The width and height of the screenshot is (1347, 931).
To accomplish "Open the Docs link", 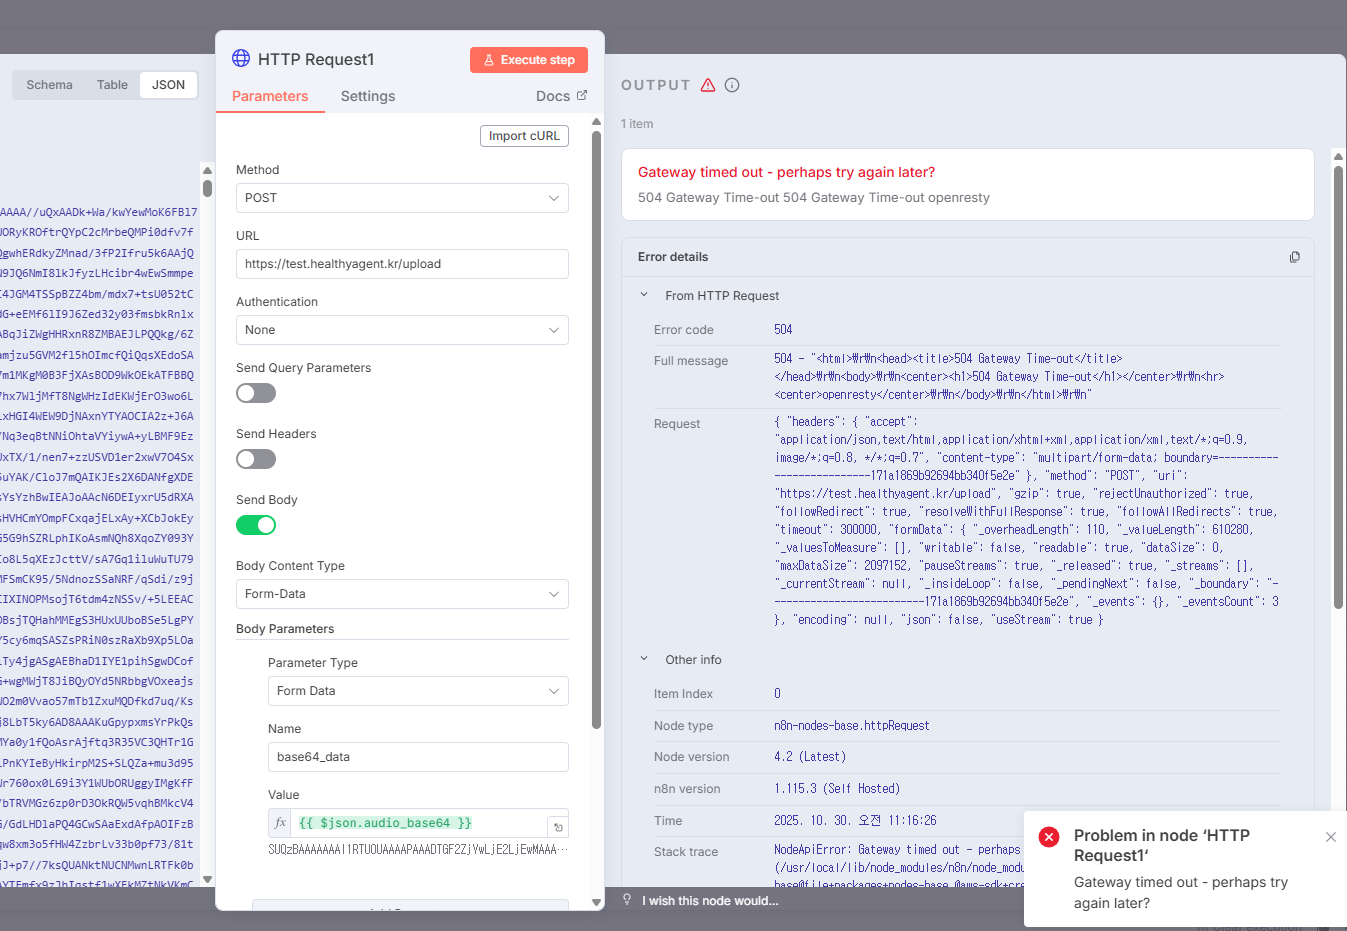I will 561,96.
